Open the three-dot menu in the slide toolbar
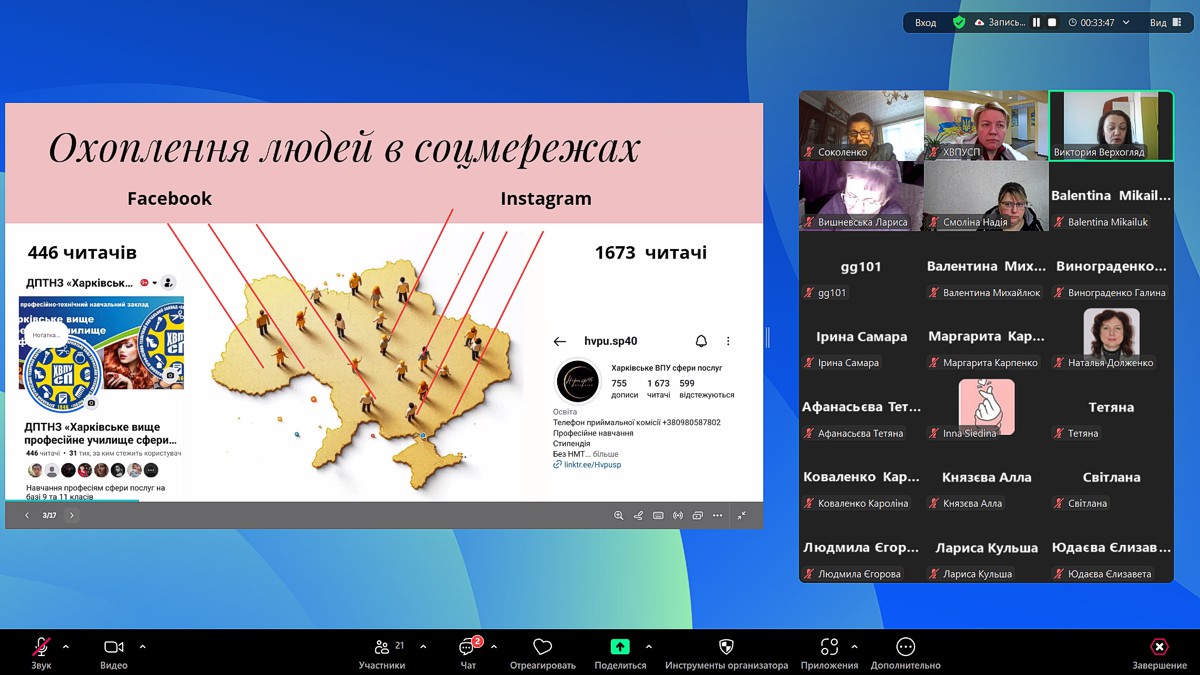 [717, 516]
